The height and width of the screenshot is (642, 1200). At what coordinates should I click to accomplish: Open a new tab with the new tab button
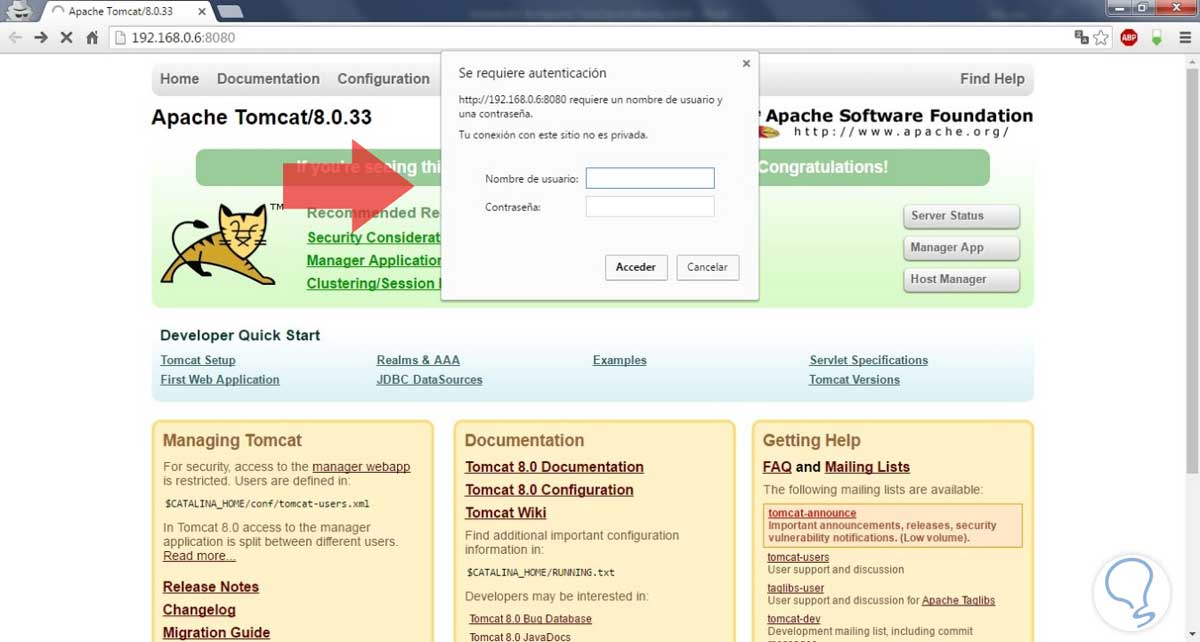pos(229,11)
